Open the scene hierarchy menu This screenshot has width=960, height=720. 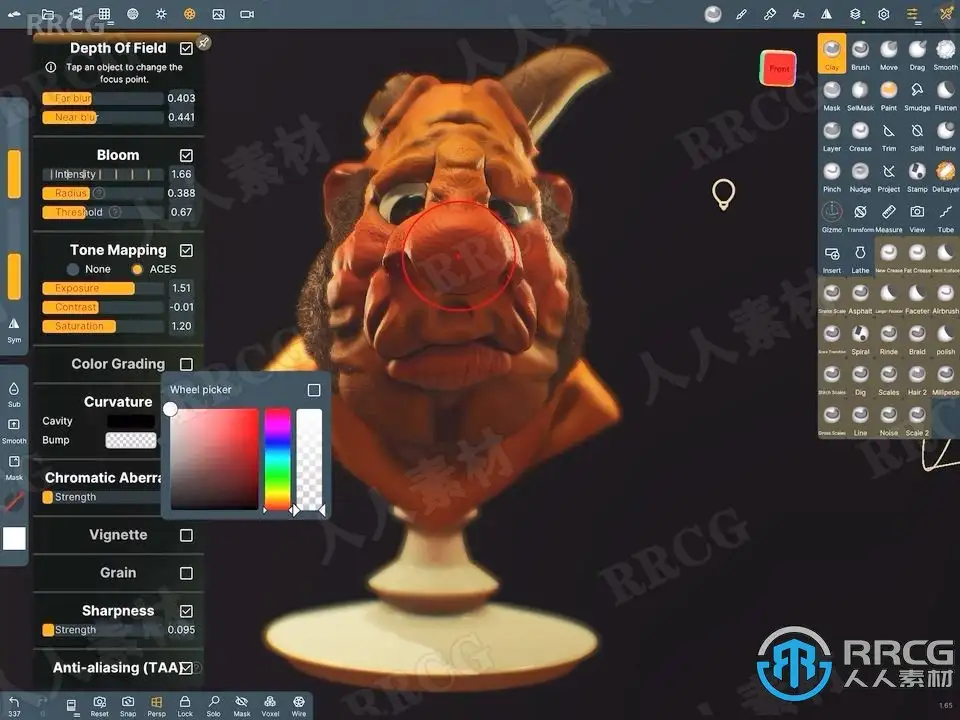[x=76, y=14]
